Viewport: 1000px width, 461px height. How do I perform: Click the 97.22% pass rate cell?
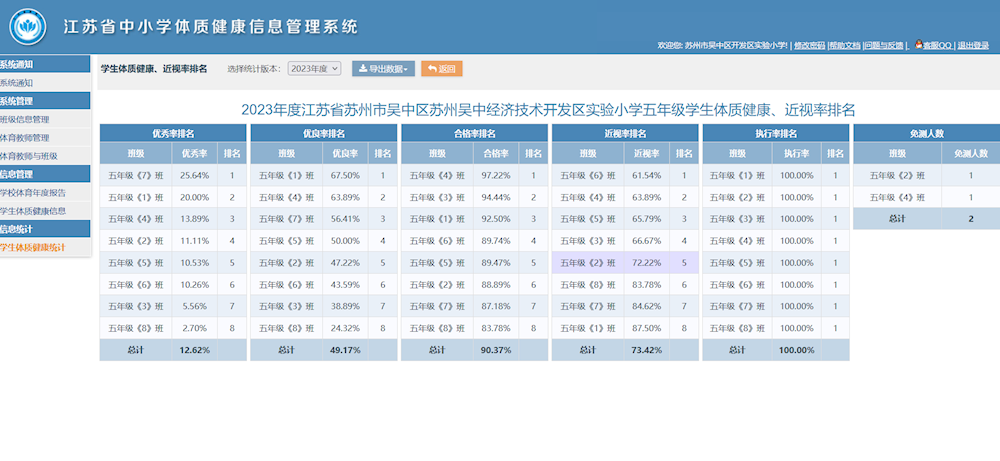(x=496, y=175)
